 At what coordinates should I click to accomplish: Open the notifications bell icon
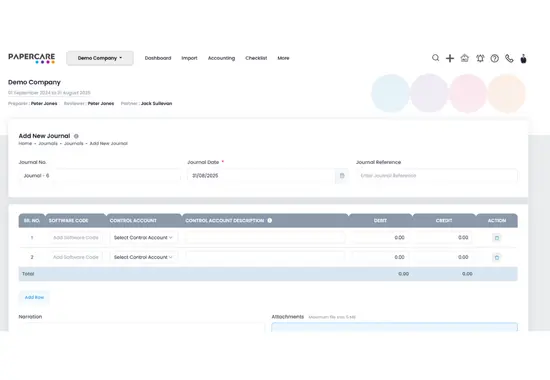click(x=480, y=58)
